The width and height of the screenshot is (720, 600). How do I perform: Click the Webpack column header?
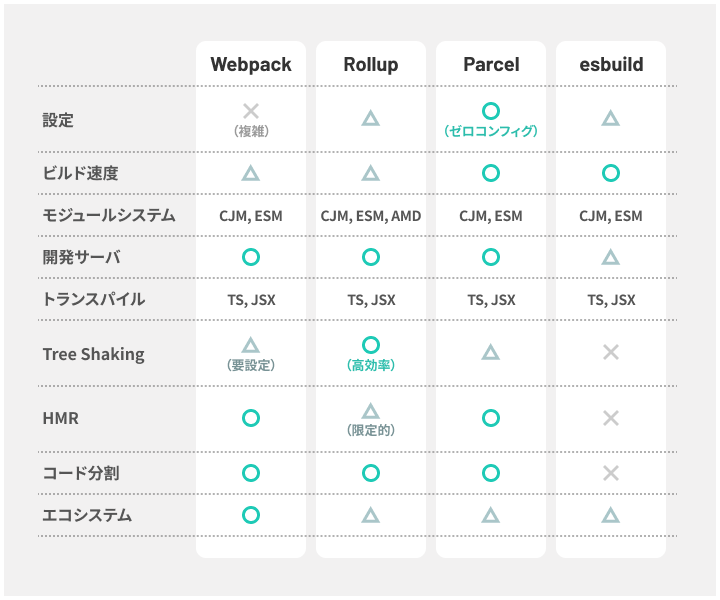(x=251, y=65)
